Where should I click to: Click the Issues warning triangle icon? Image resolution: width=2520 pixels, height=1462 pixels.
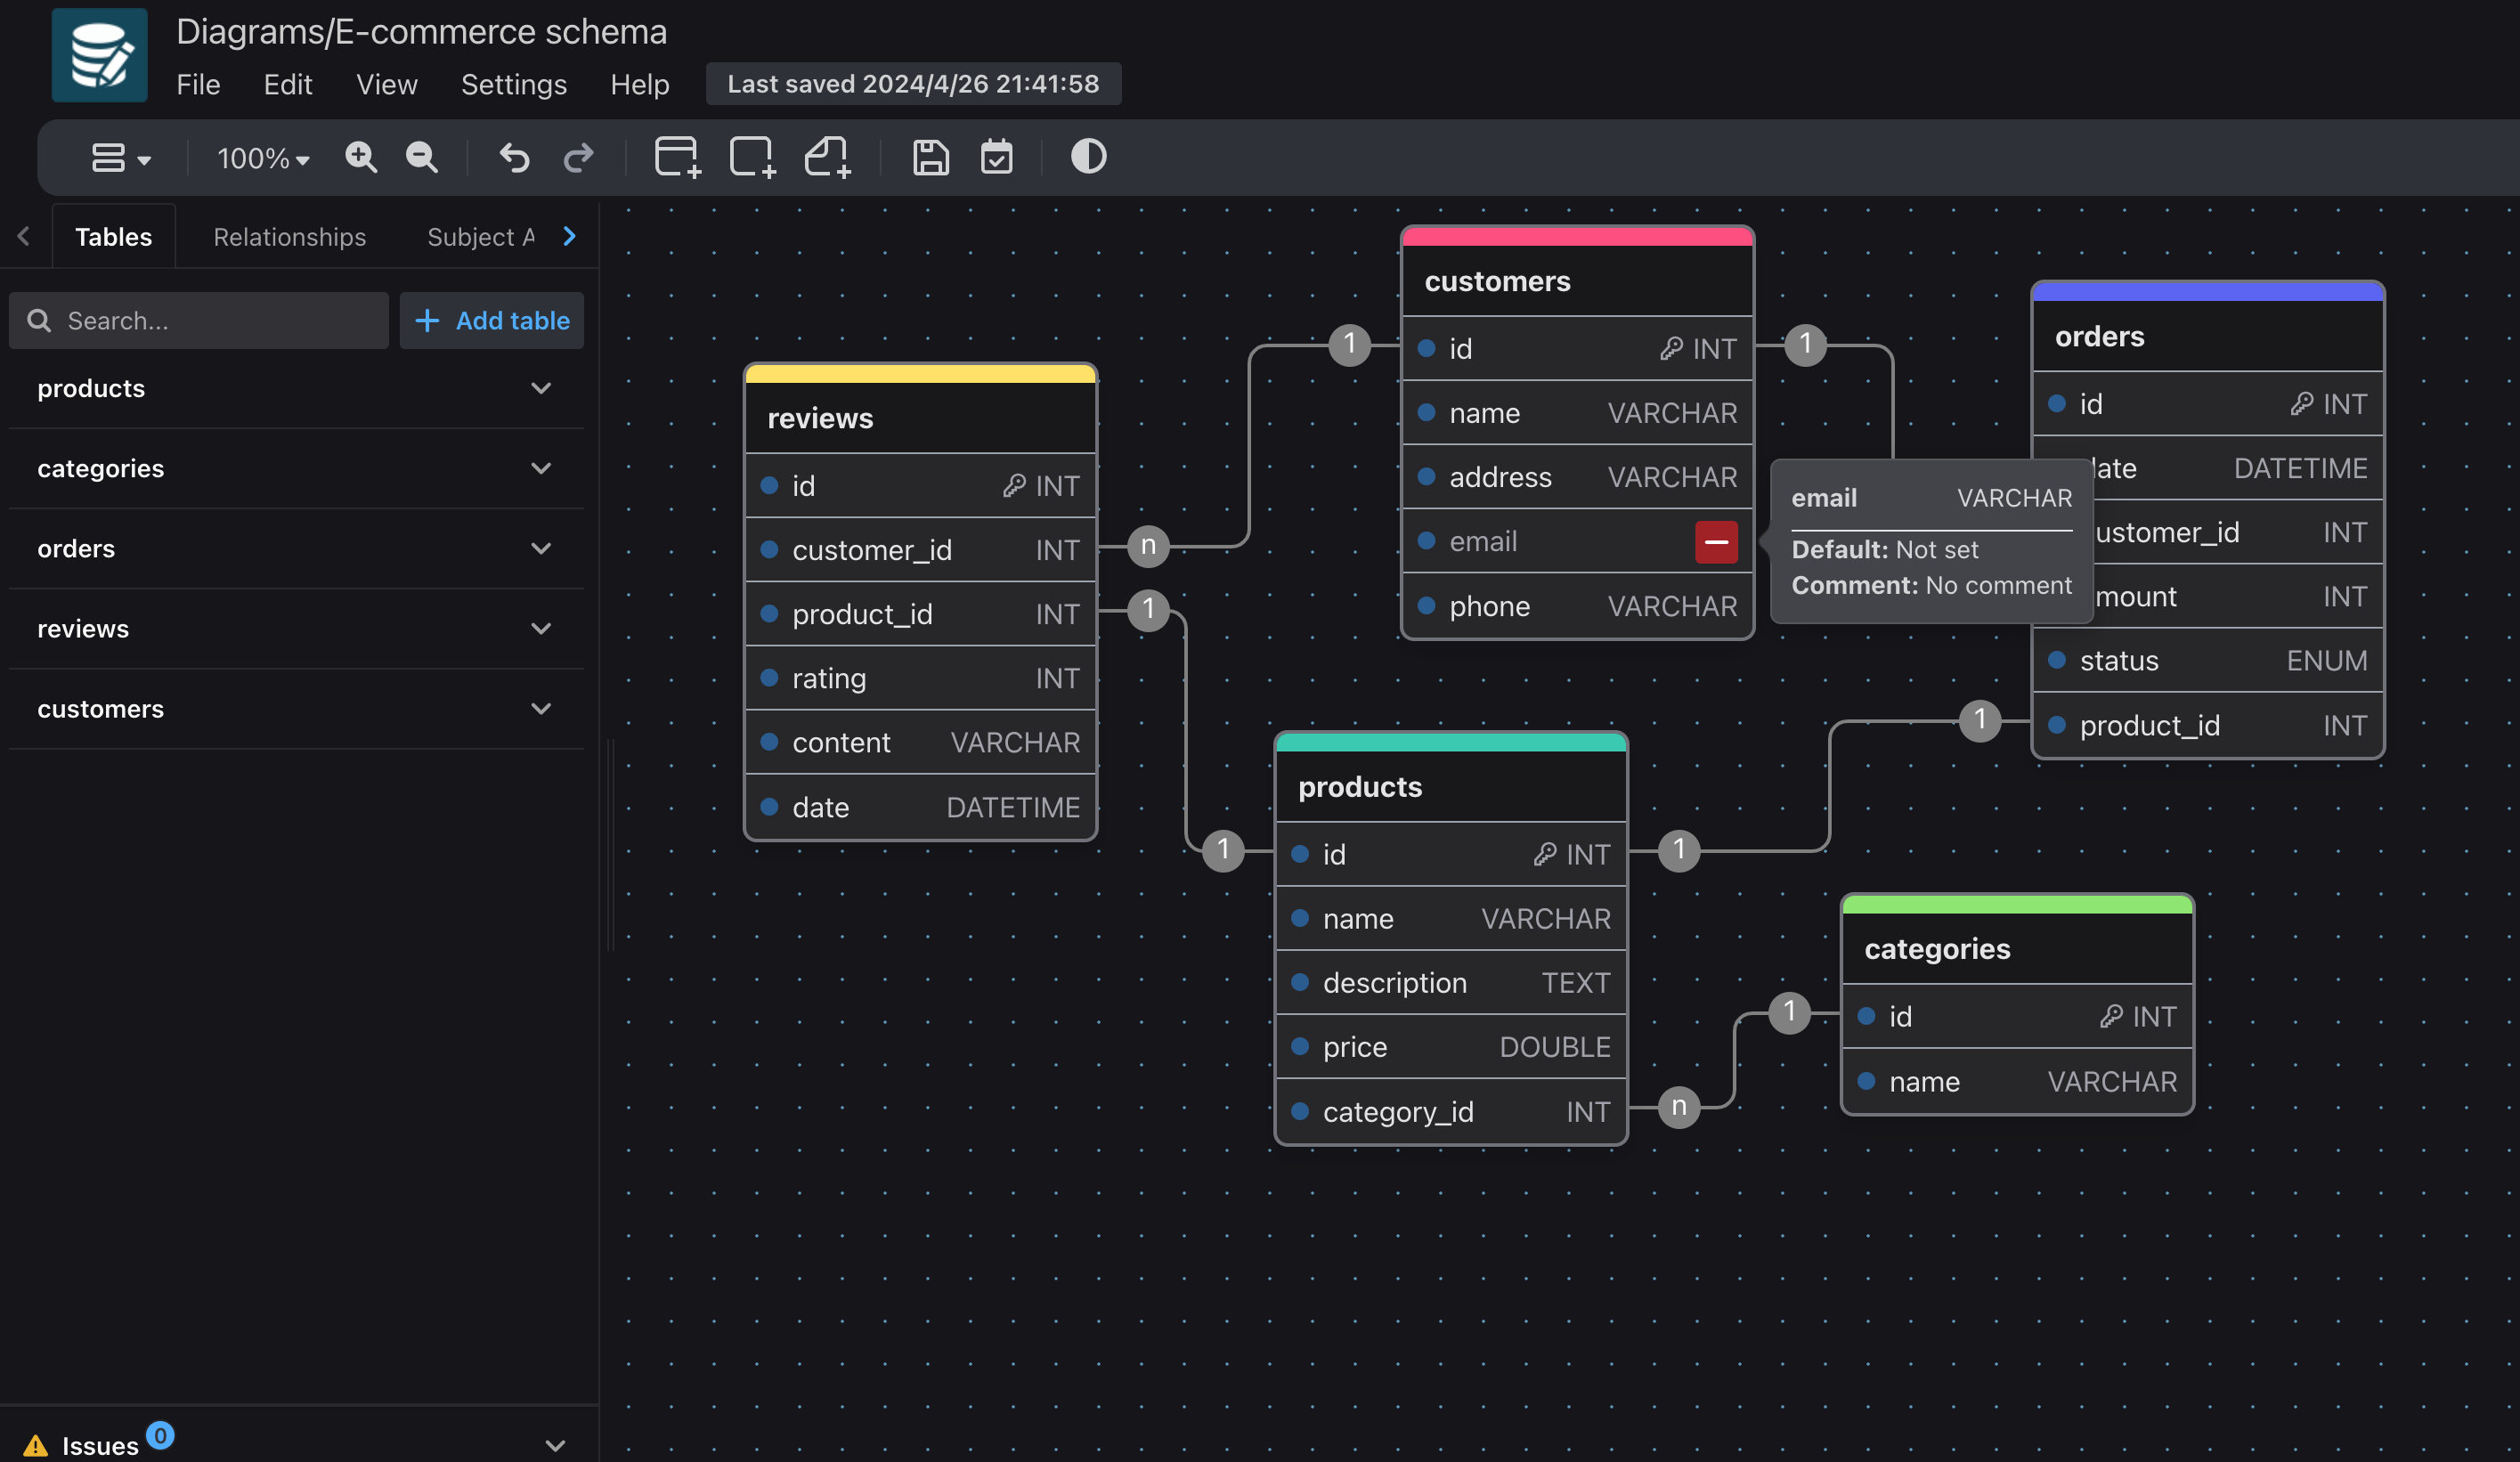tap(35, 1445)
